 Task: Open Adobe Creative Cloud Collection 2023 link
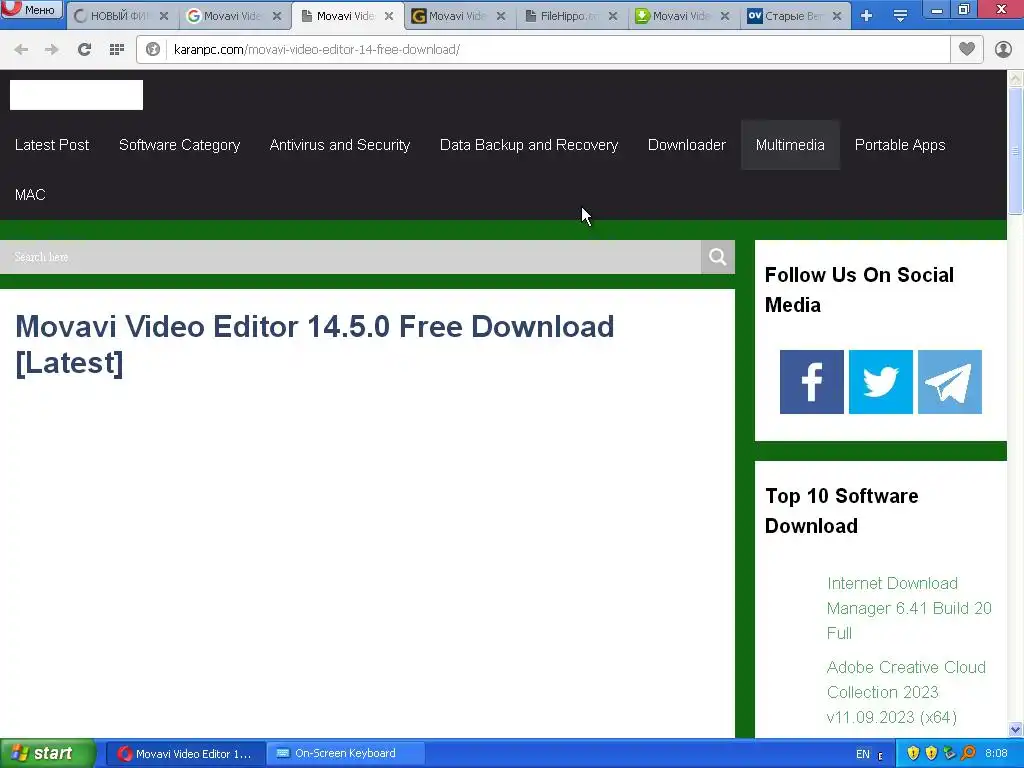coord(906,692)
